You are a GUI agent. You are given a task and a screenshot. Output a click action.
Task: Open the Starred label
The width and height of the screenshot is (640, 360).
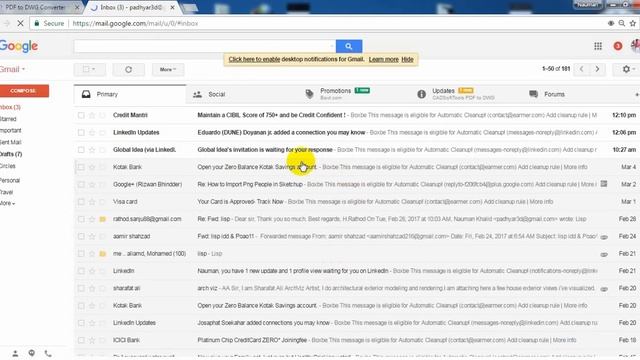pyautogui.click(x=8, y=119)
